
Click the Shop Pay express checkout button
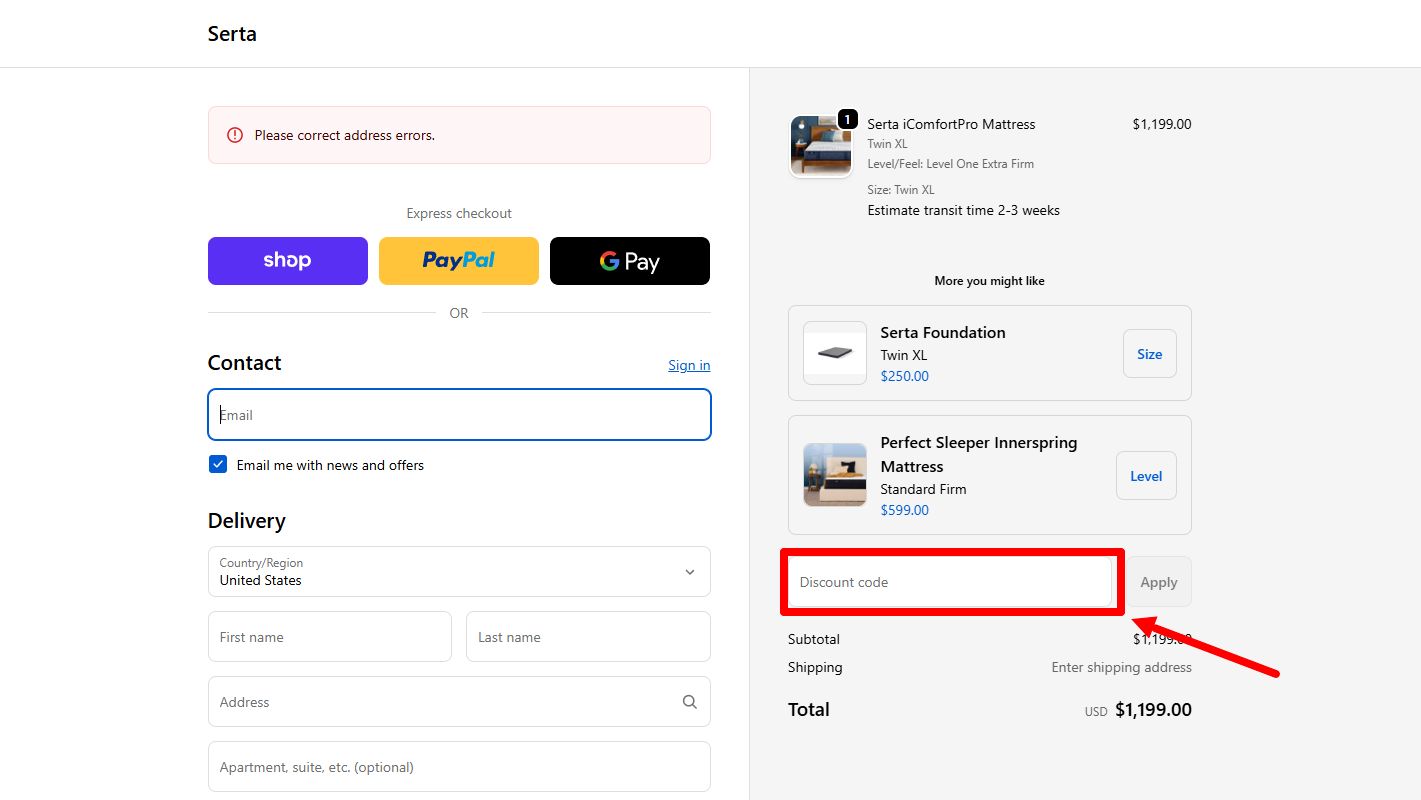[288, 261]
